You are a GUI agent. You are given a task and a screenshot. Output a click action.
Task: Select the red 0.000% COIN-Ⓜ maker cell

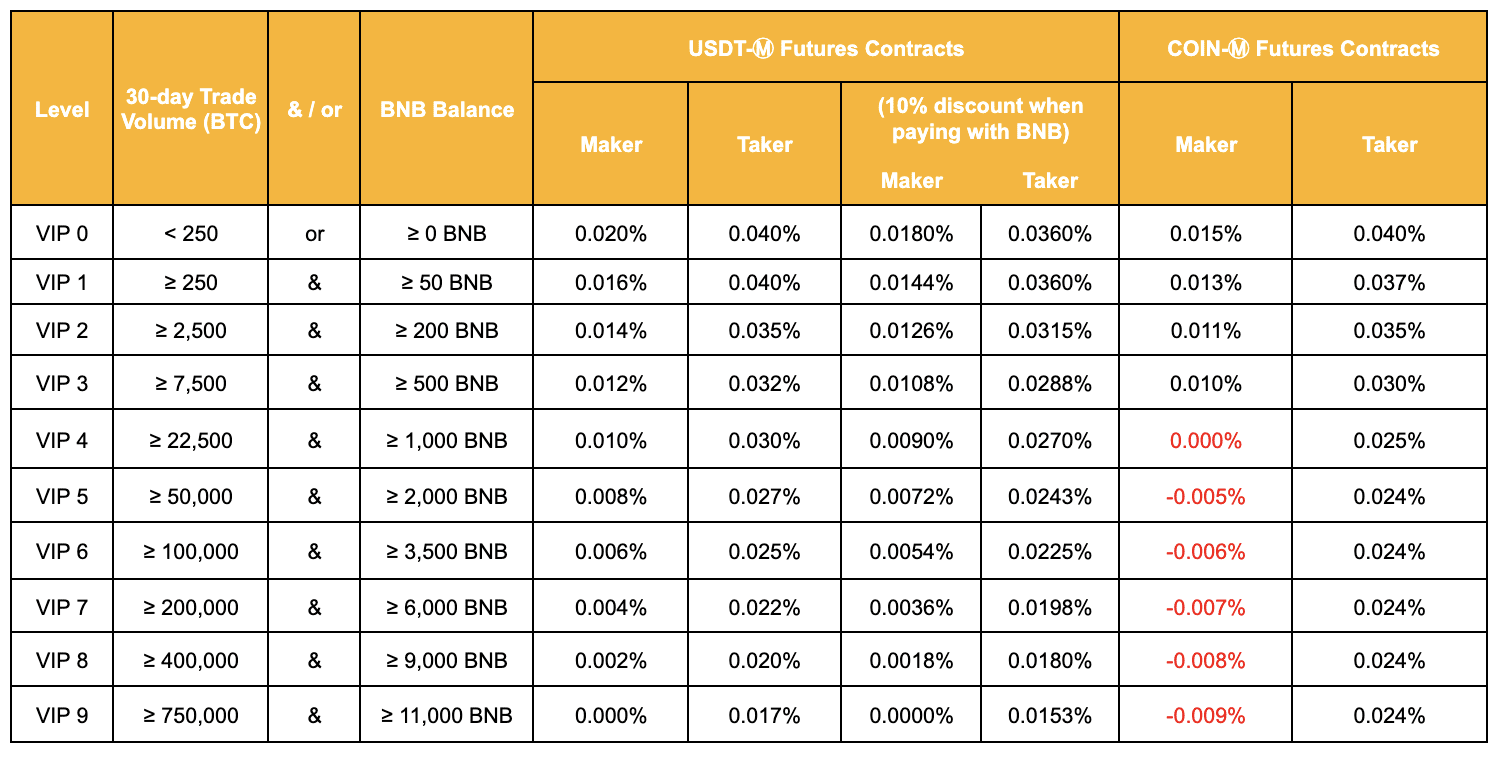(x=1205, y=441)
